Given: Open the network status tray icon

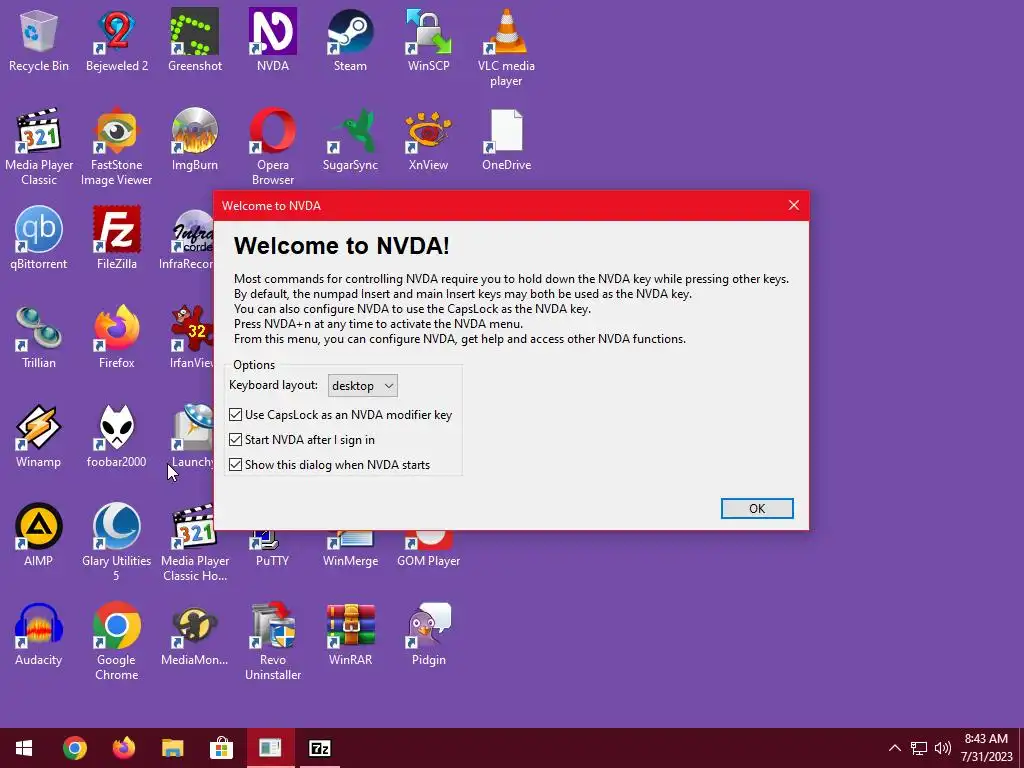Looking at the screenshot, I should tap(919, 748).
